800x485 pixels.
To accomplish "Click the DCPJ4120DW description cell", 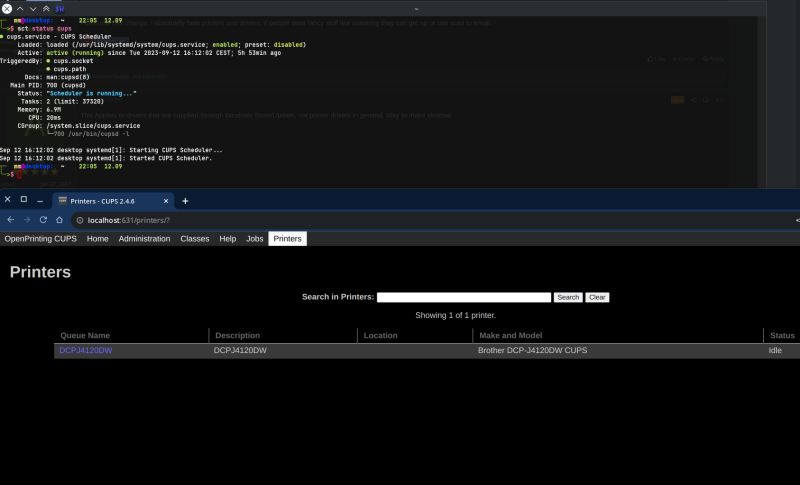I will [240, 350].
